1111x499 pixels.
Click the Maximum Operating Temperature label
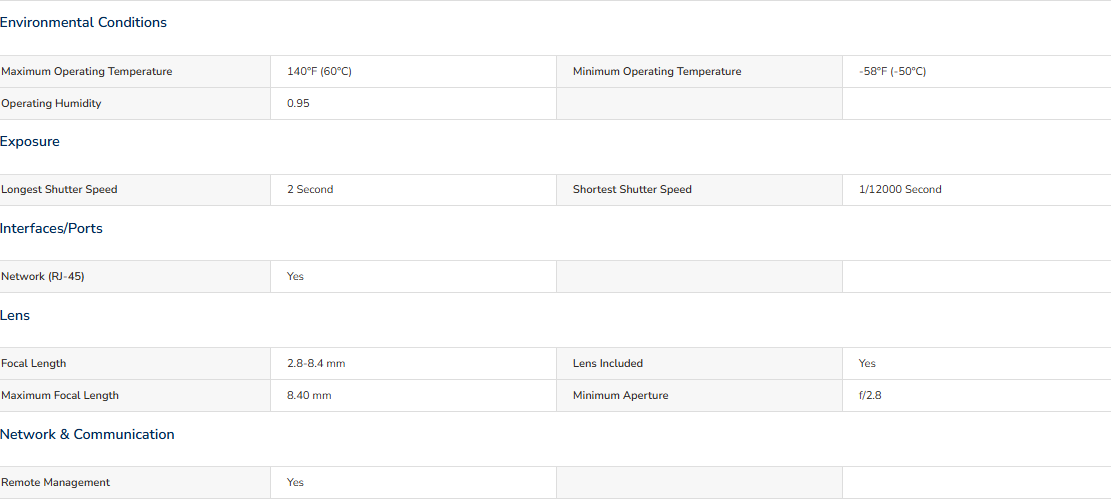86,72
